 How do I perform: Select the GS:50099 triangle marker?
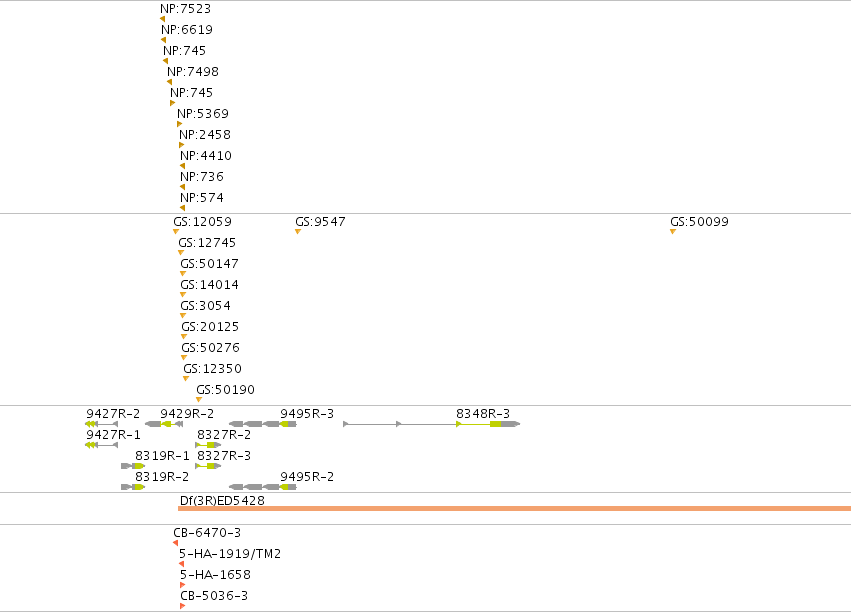pyautogui.click(x=673, y=232)
